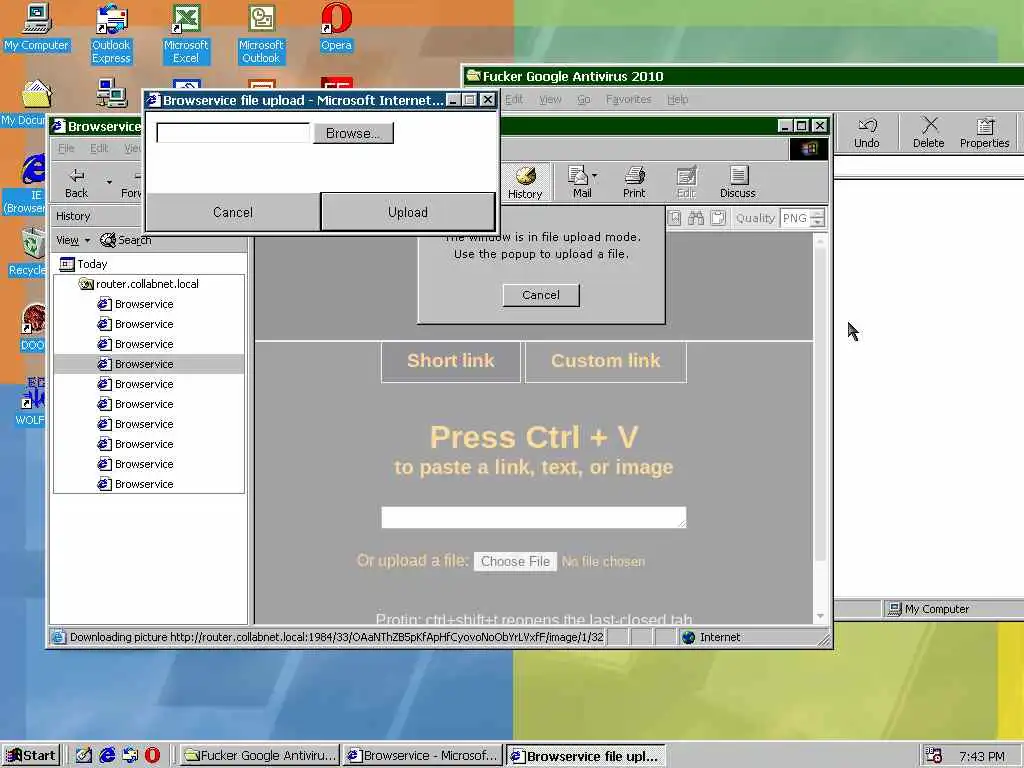Open the Microsoft Excel desktop icon
This screenshot has width=1024, height=768.
(186, 33)
